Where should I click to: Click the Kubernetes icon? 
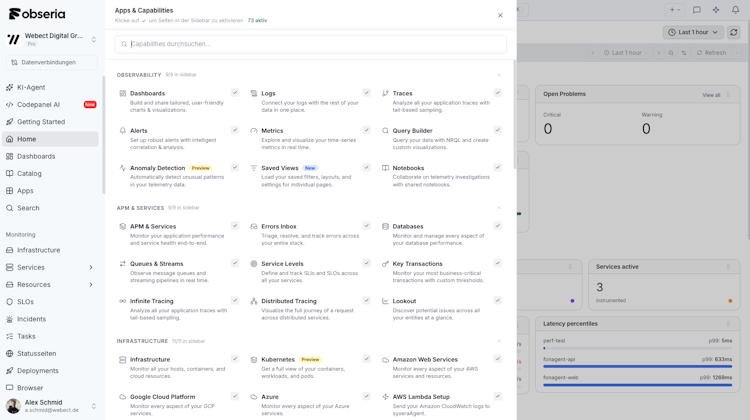pos(254,359)
